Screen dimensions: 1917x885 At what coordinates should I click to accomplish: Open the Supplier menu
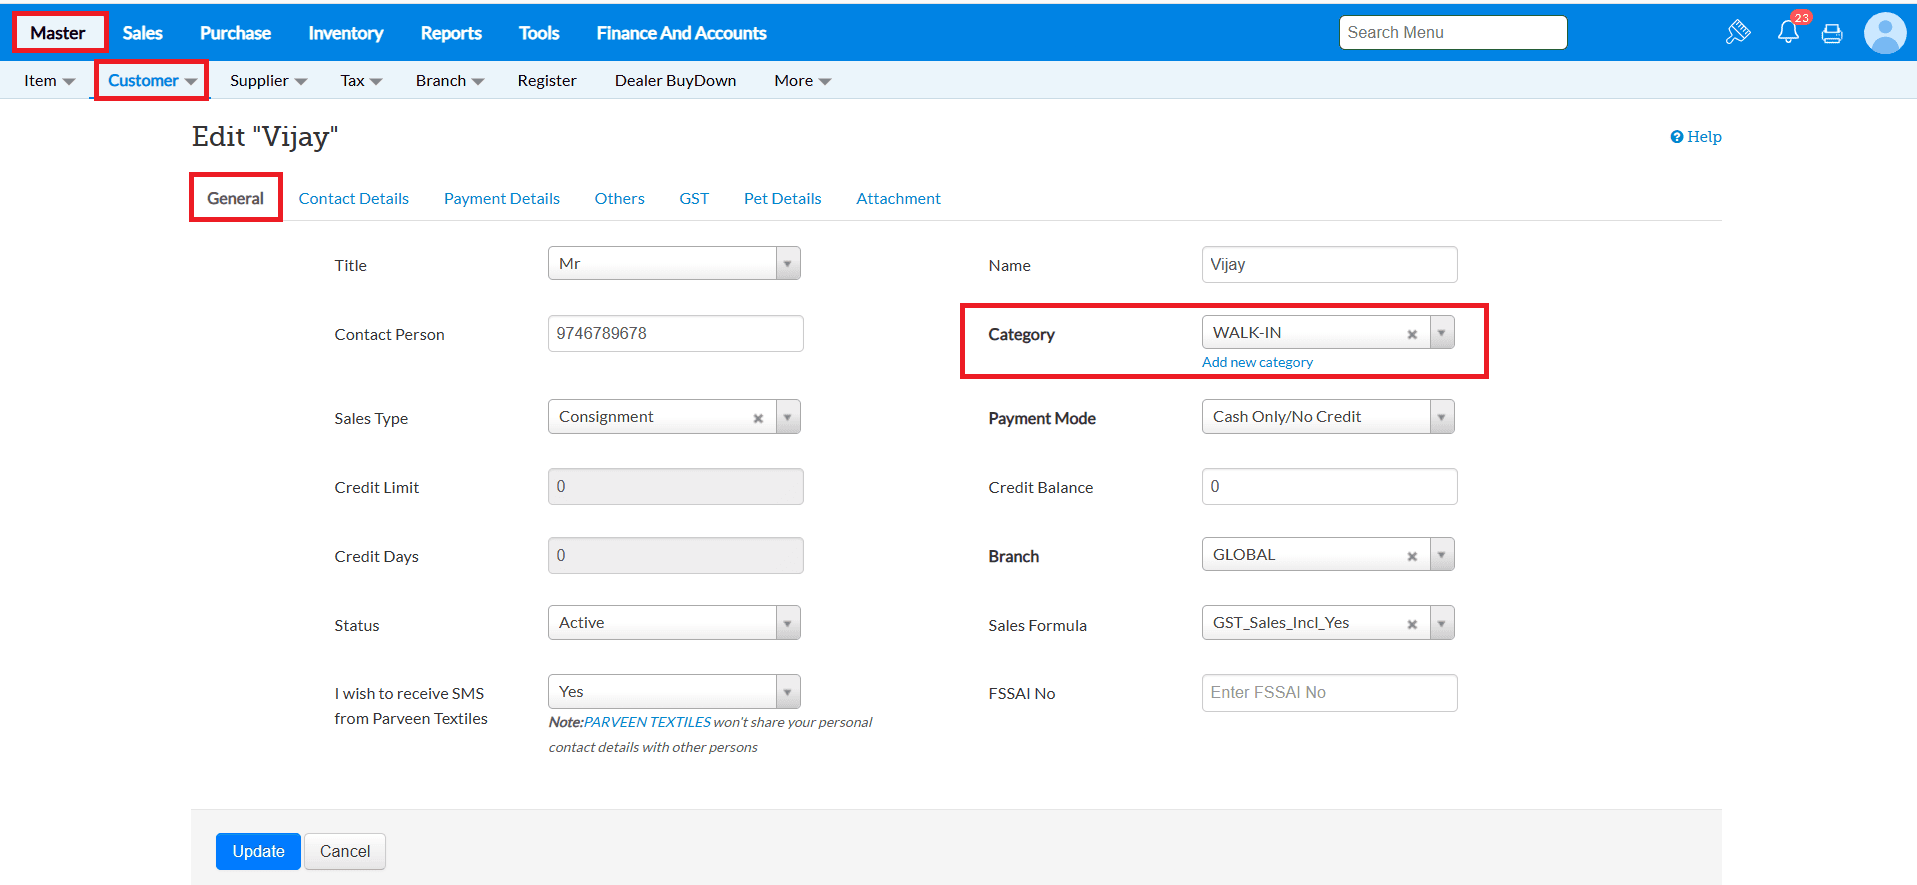[x=267, y=81]
